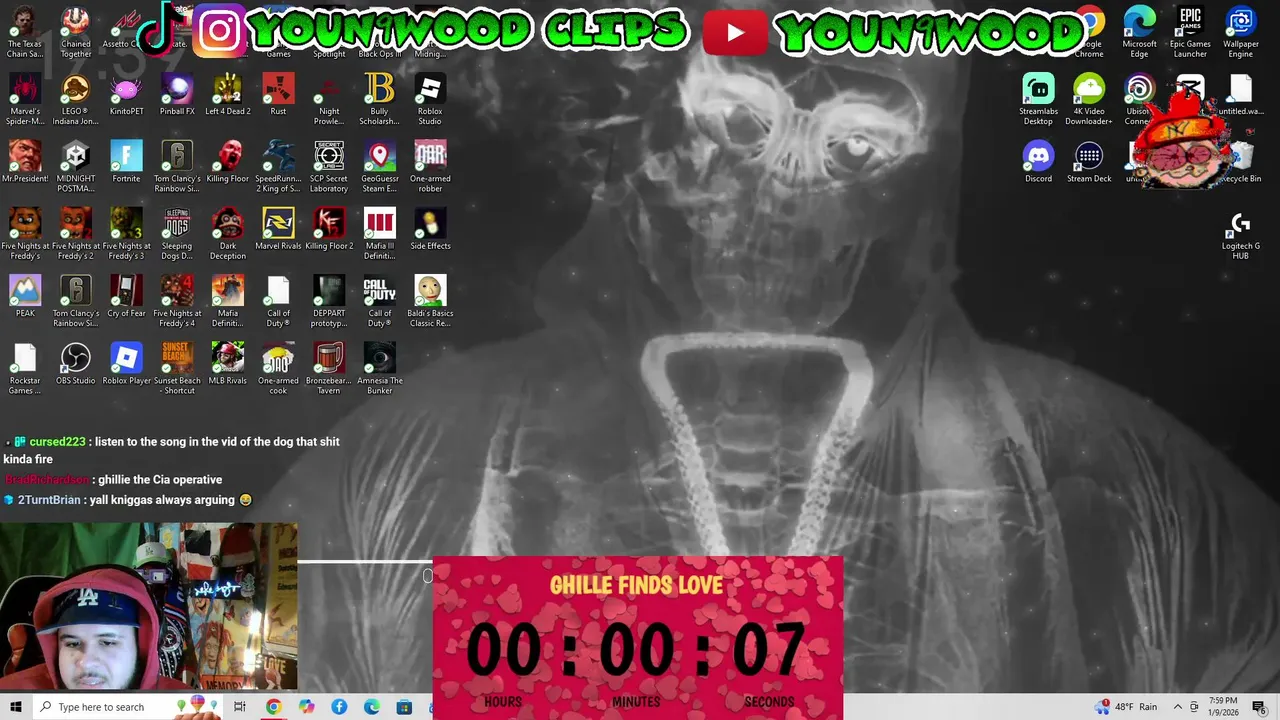Select the One-armed cook shortcut
Image resolution: width=1280 pixels, height=720 pixels.
coord(278,368)
